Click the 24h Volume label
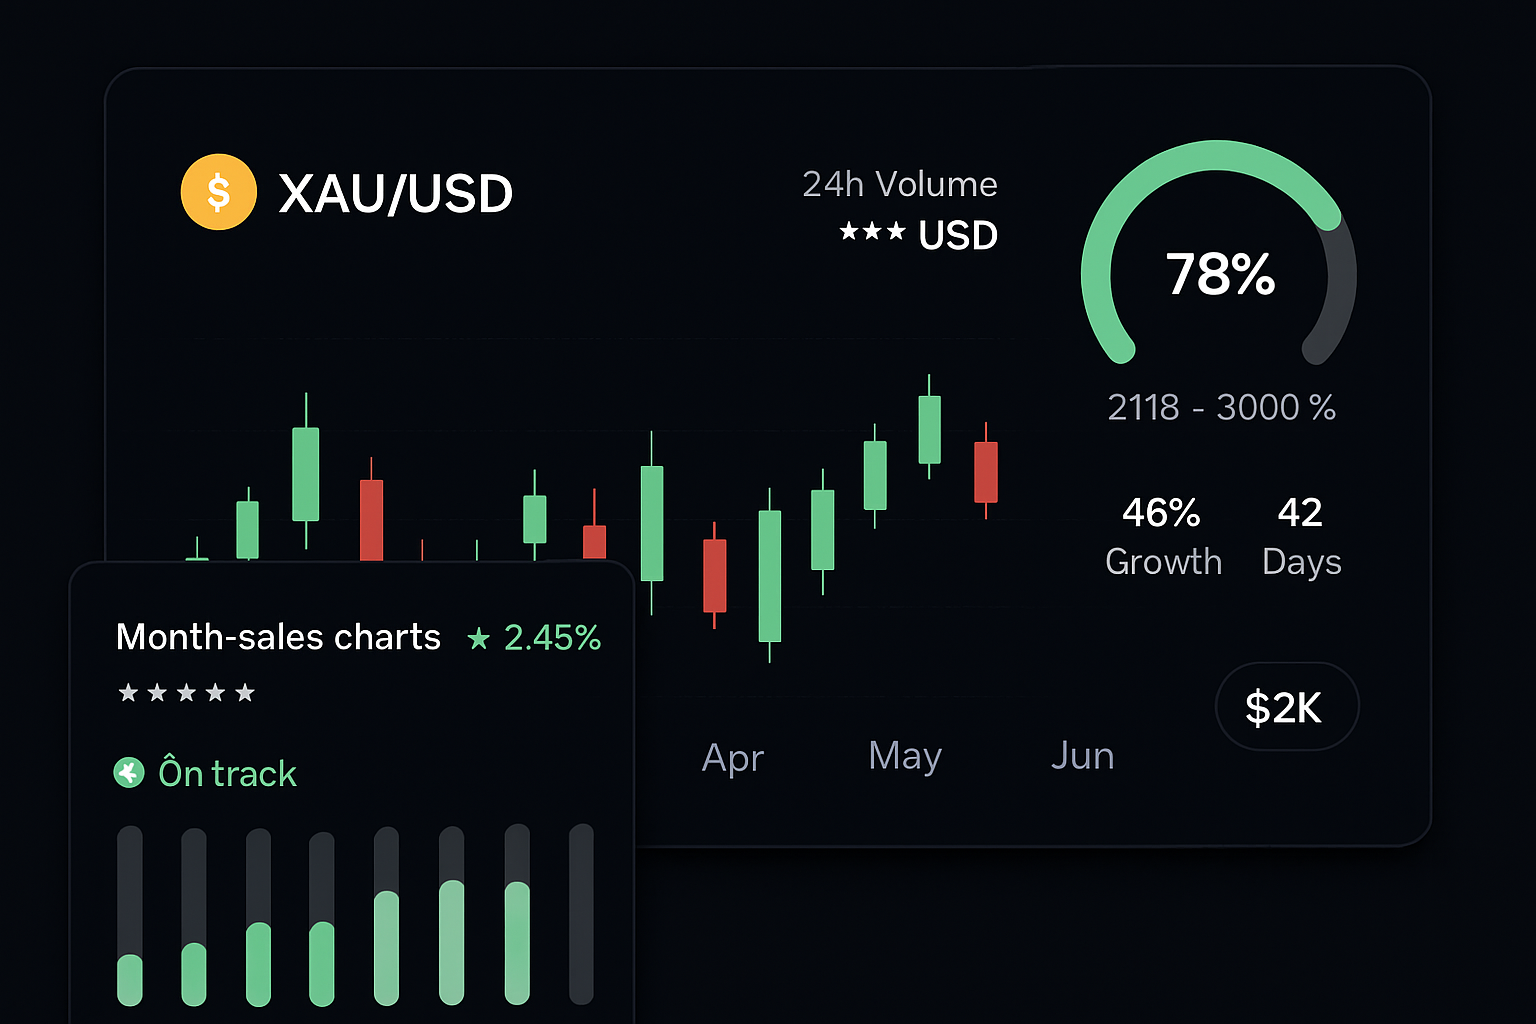Screen dimensions: 1536x1024 900,184
